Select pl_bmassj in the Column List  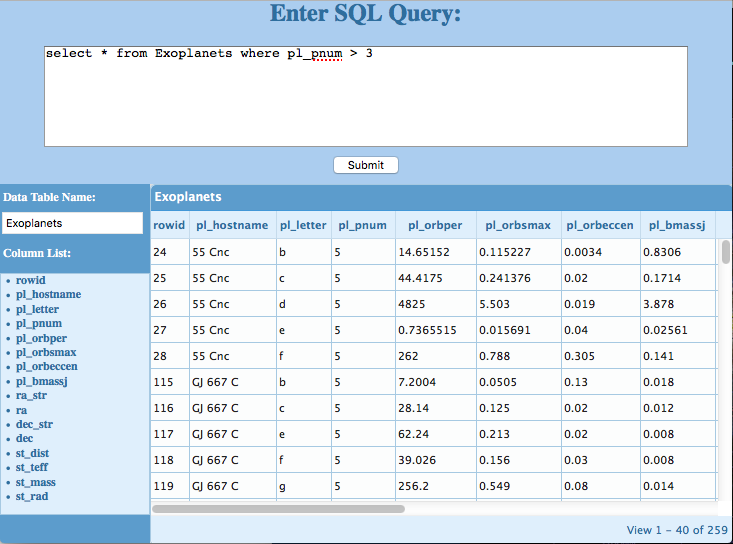pyautogui.click(x=42, y=381)
